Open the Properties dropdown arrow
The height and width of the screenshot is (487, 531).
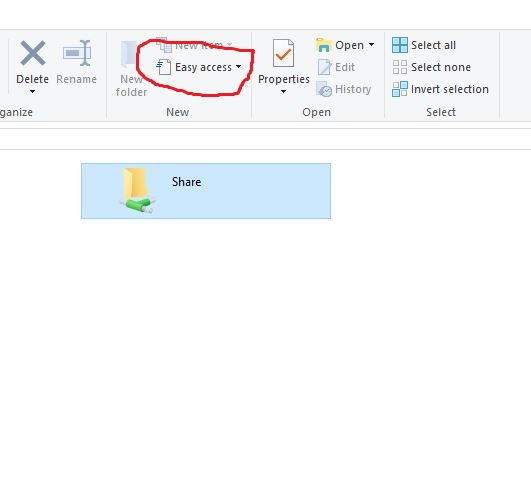tap(283, 91)
